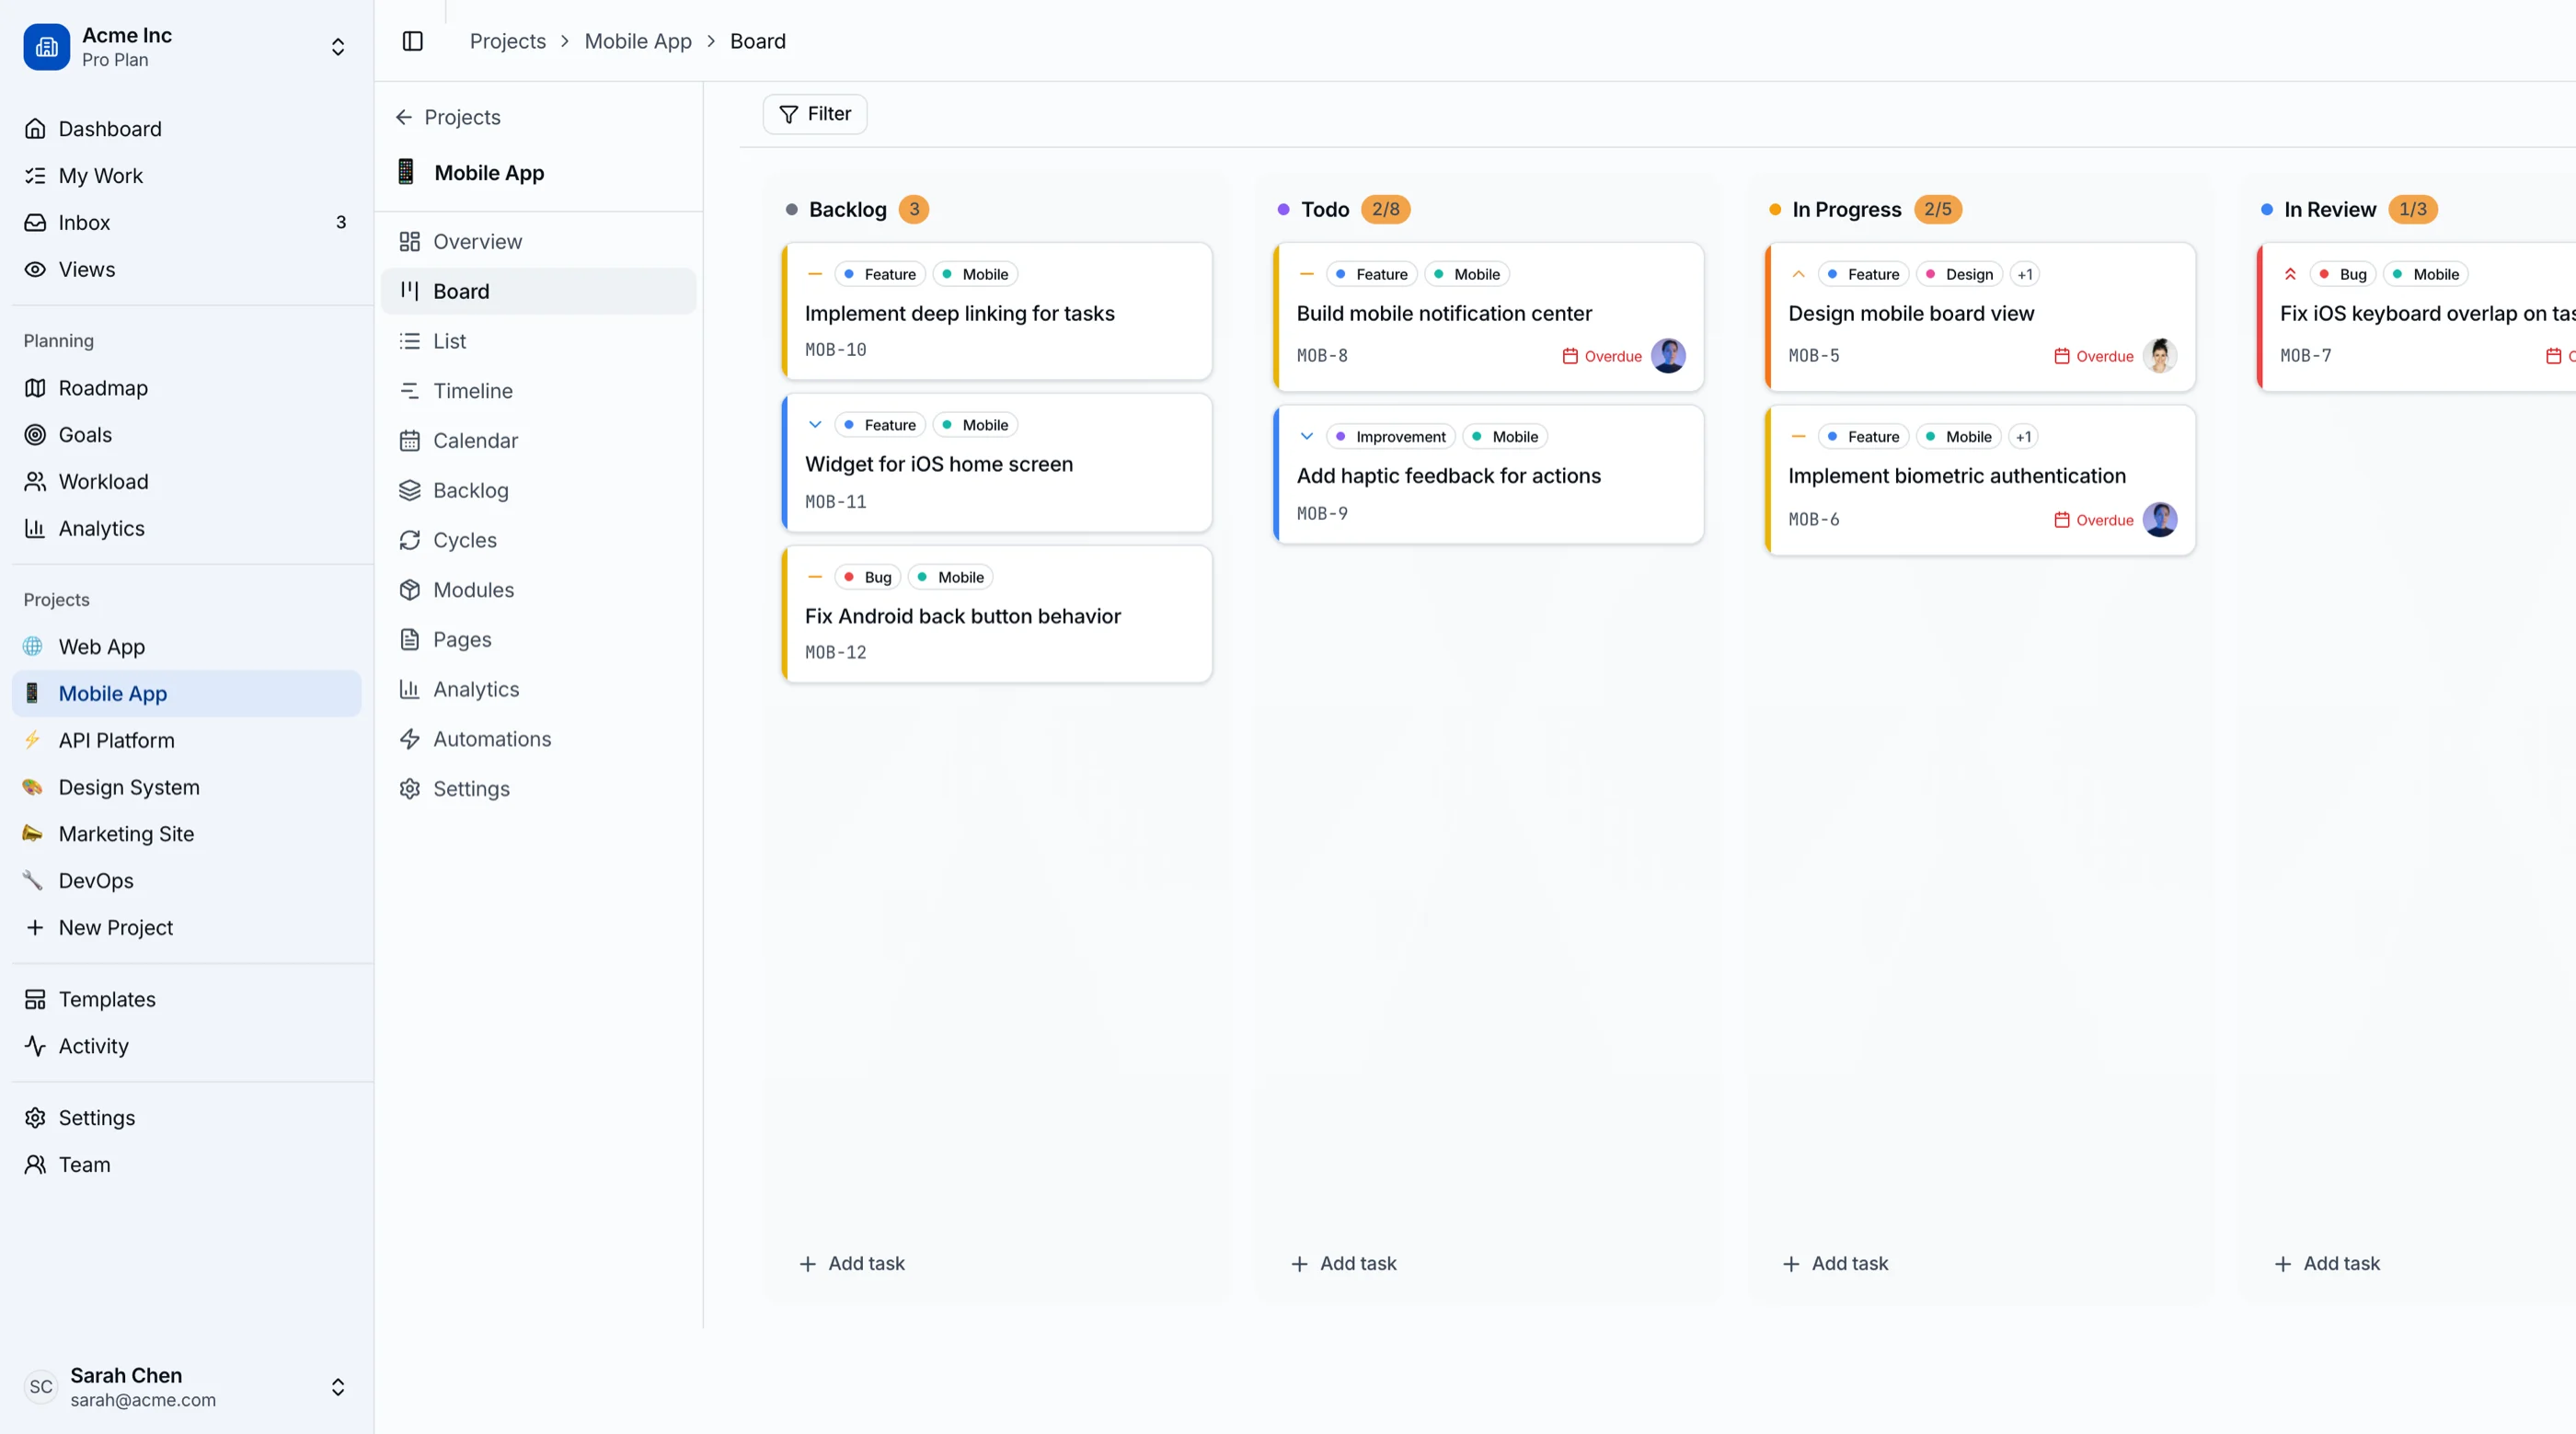2576x1434 pixels.
Task: Open My Work checklist icon
Action: click(x=35, y=176)
